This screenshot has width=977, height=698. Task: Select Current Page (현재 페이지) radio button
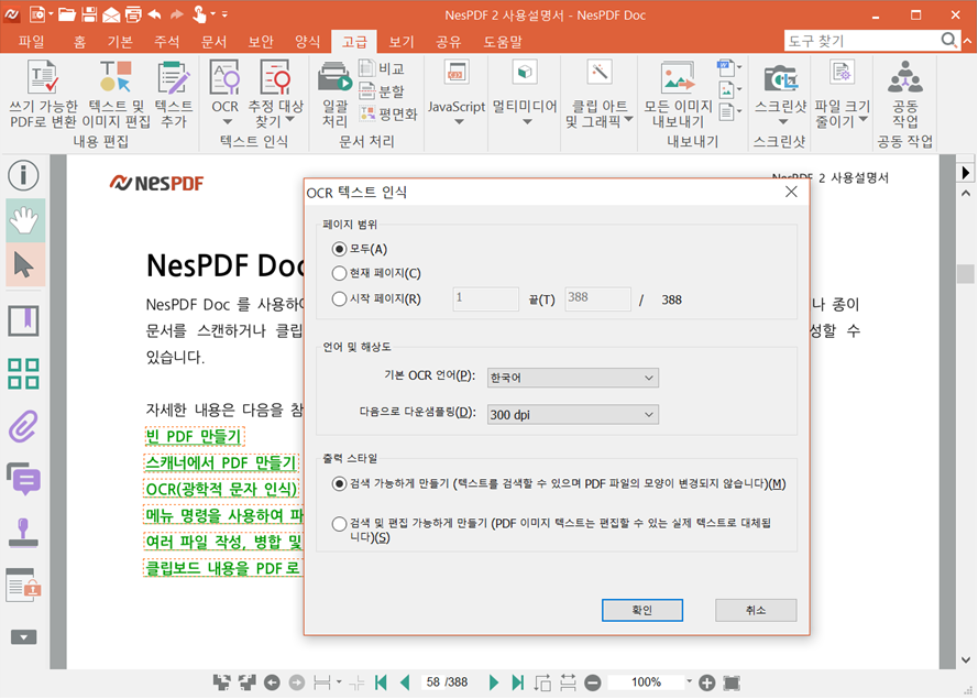pyautogui.click(x=339, y=273)
